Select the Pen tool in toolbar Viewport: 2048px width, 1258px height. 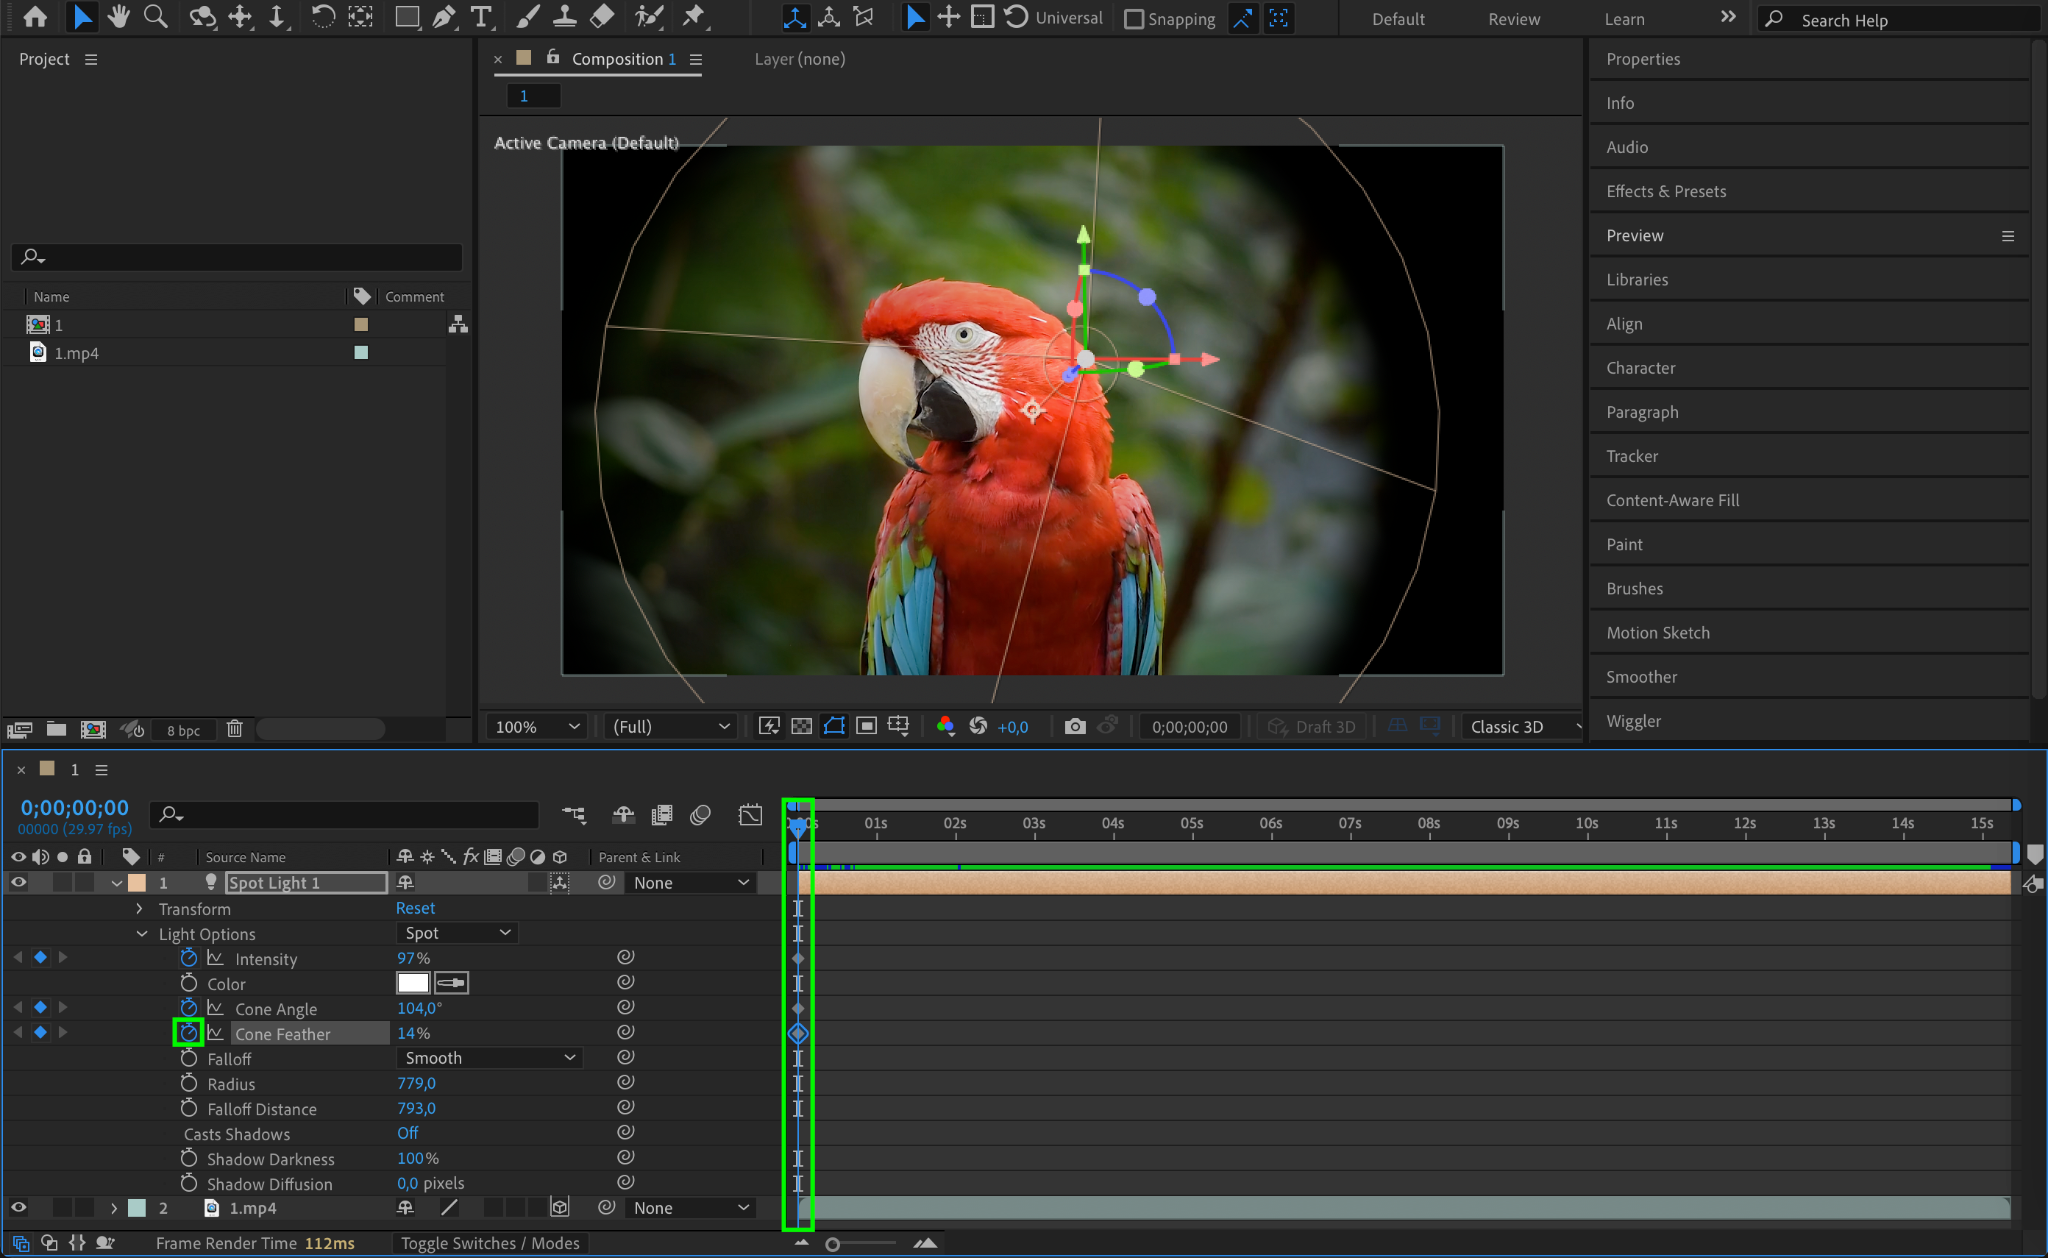(x=444, y=17)
